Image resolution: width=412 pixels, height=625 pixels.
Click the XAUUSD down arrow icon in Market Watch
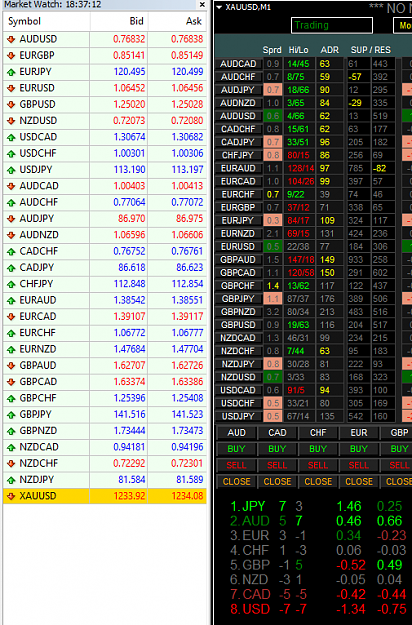tap(11, 497)
